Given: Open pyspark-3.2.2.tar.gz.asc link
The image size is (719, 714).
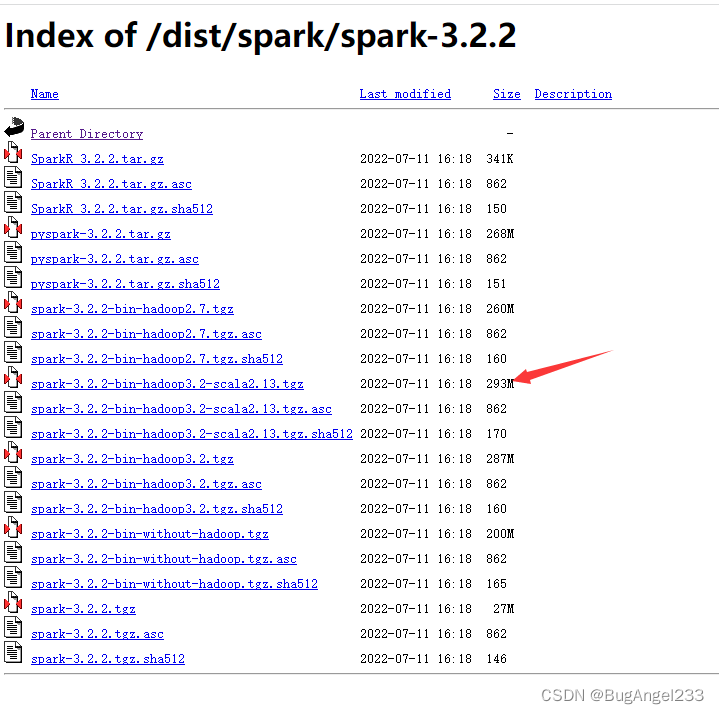Looking at the screenshot, I should pyautogui.click(x=115, y=259).
